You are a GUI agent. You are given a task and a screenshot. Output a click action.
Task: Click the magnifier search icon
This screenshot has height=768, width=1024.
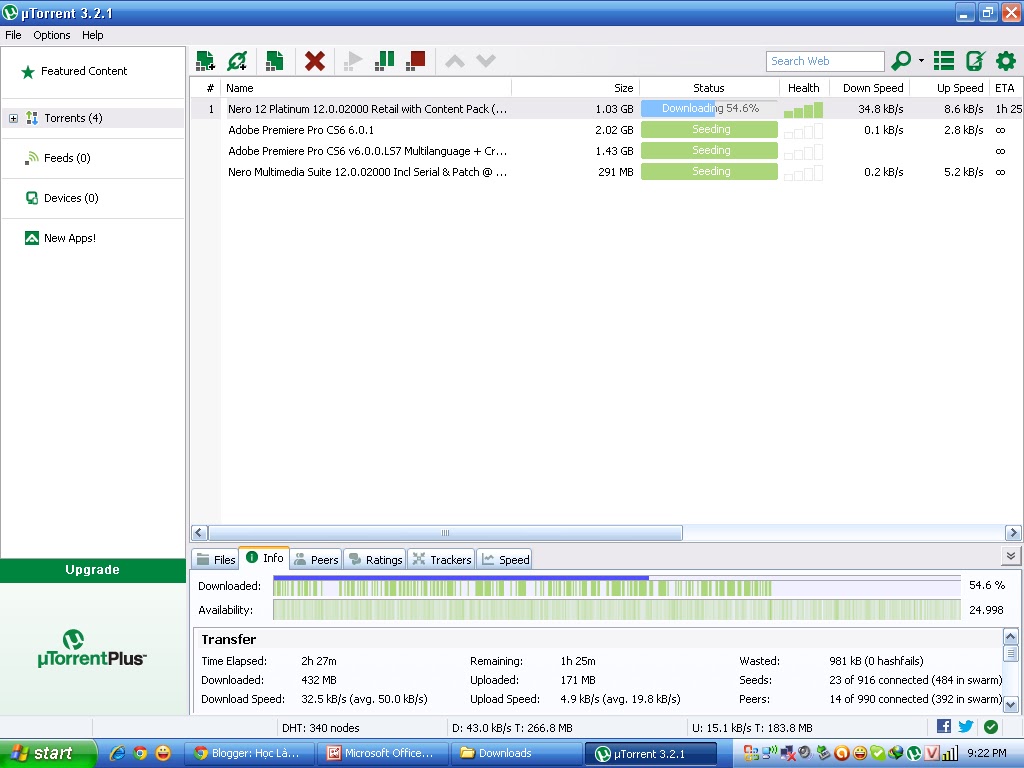pos(901,61)
